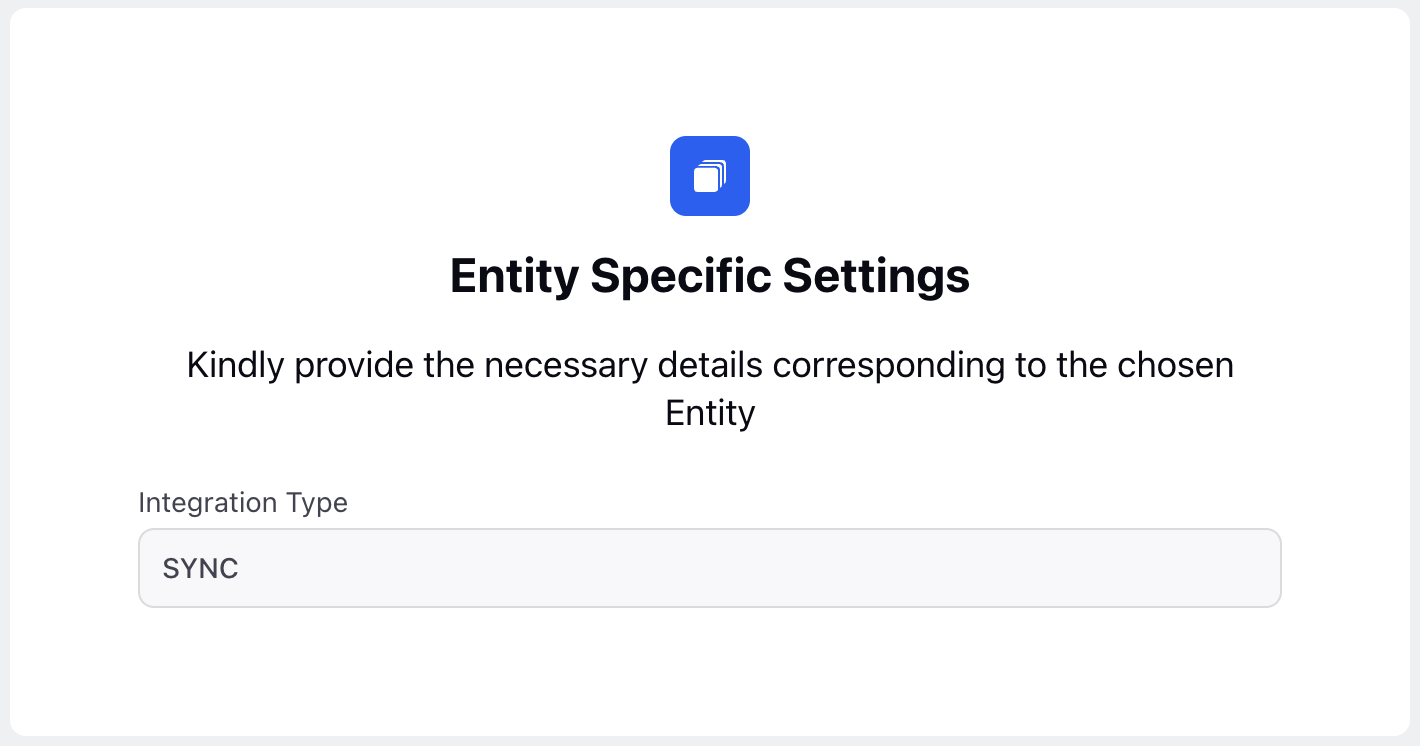The width and height of the screenshot is (1420, 746).
Task: Click the Entity Specific Settings heading
Action: 710,276
